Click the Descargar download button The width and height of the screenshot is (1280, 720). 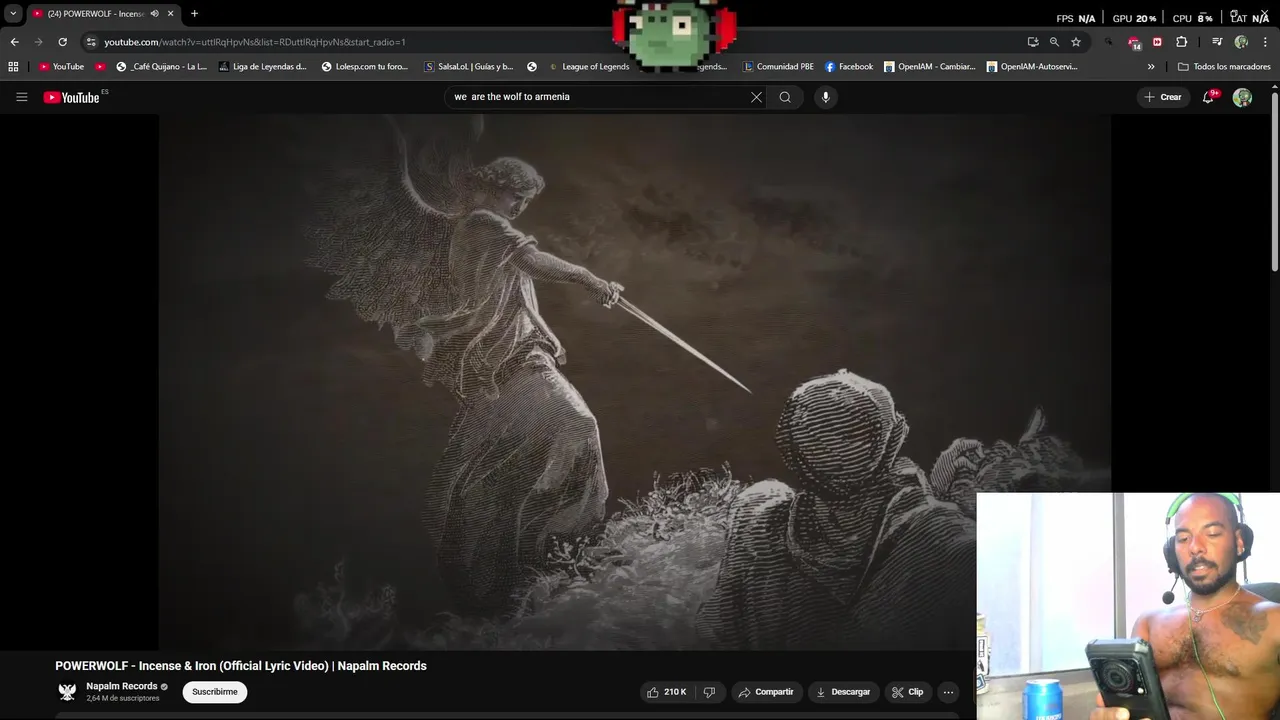coord(843,692)
